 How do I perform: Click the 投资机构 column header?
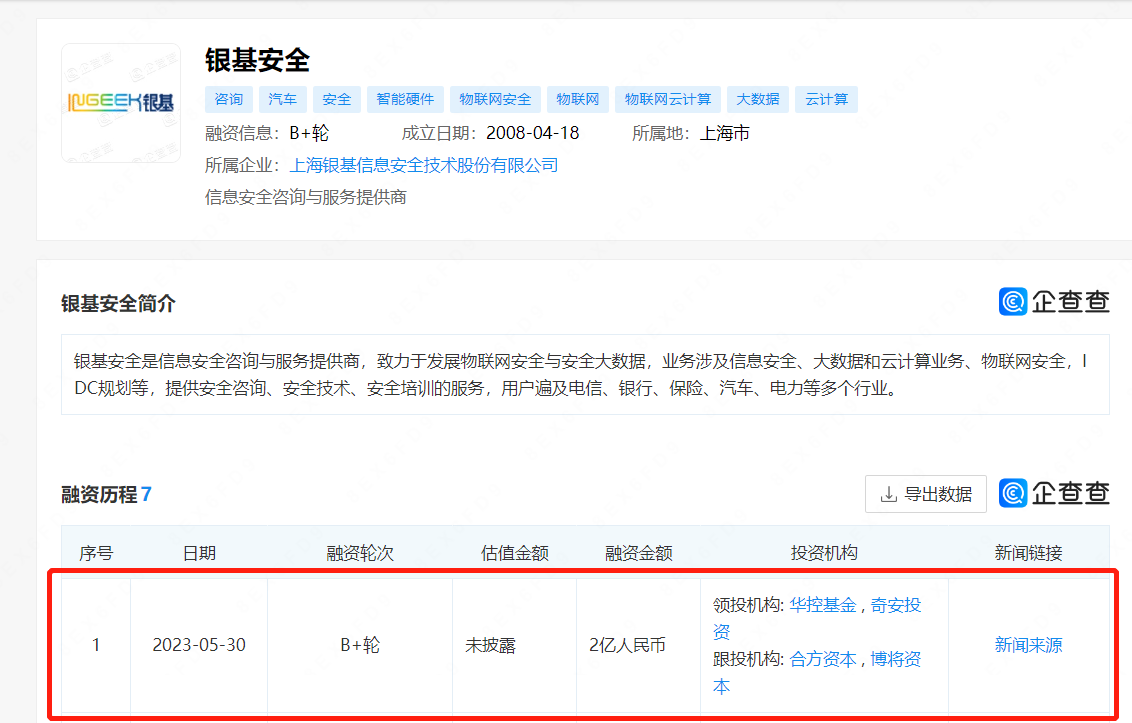tap(824, 553)
